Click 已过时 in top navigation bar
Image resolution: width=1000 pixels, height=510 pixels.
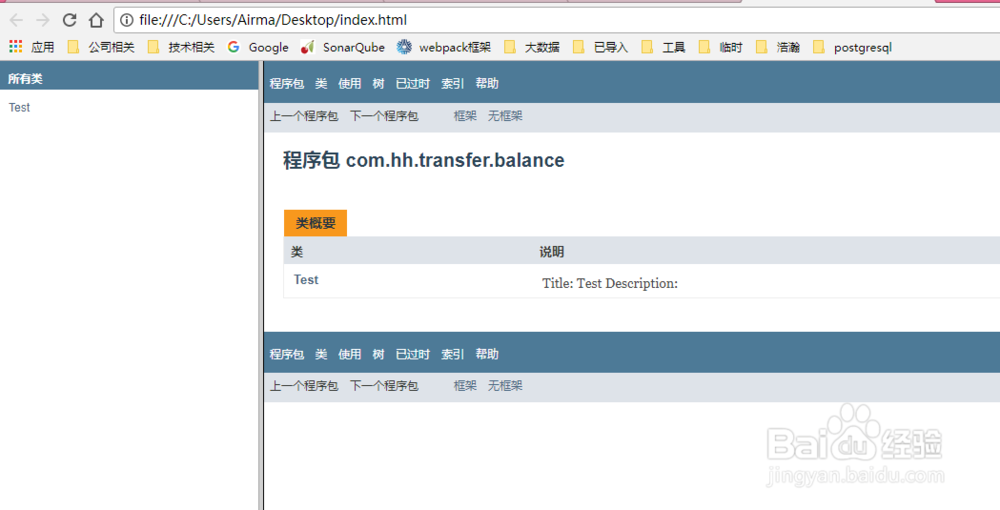coord(413,84)
